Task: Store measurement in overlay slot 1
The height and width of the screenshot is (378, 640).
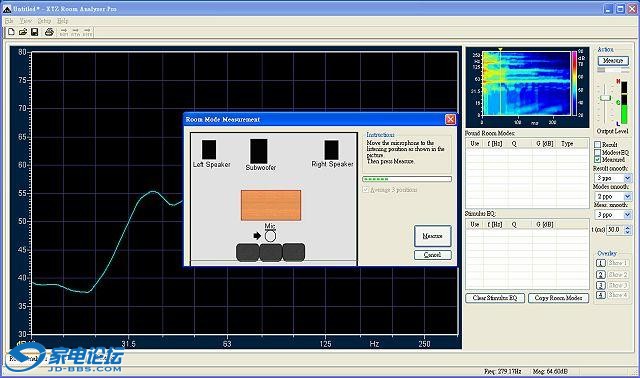Action: pyautogui.click(x=600, y=263)
